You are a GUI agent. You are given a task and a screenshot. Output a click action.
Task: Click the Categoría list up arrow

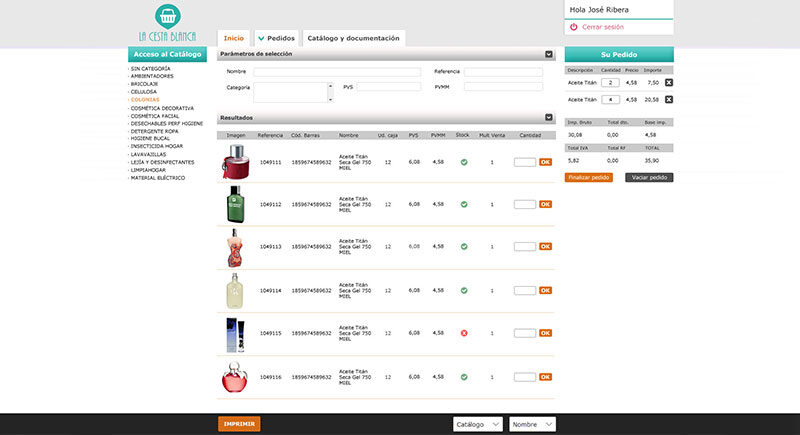330,86
